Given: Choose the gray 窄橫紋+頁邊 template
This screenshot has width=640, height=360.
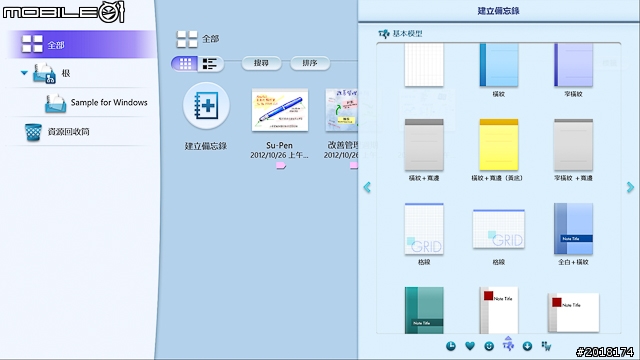Looking at the screenshot, I should pos(573,145).
